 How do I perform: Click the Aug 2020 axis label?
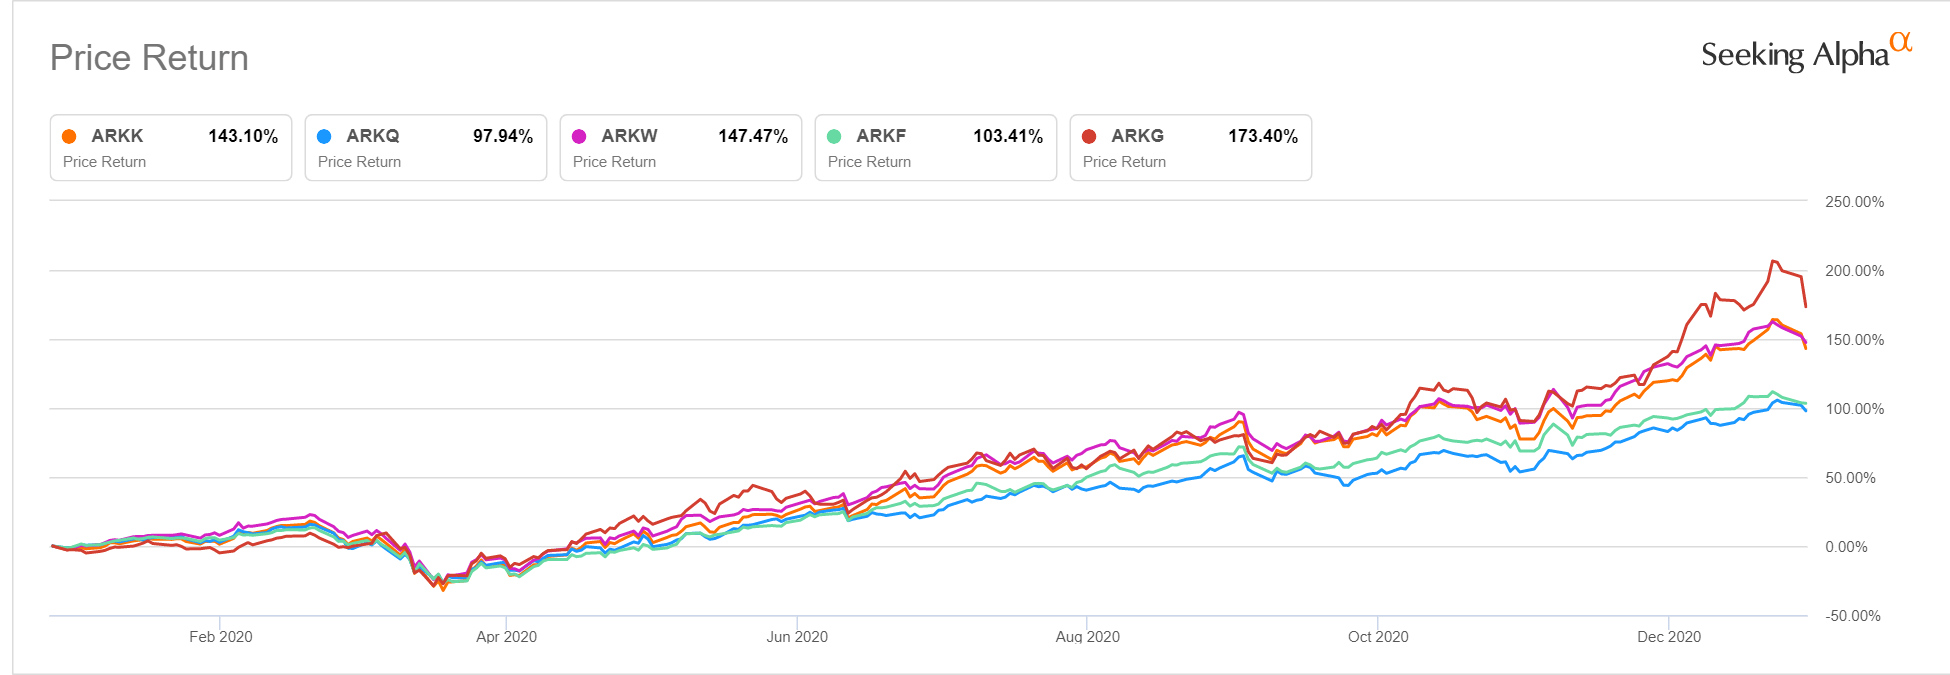click(x=1088, y=637)
